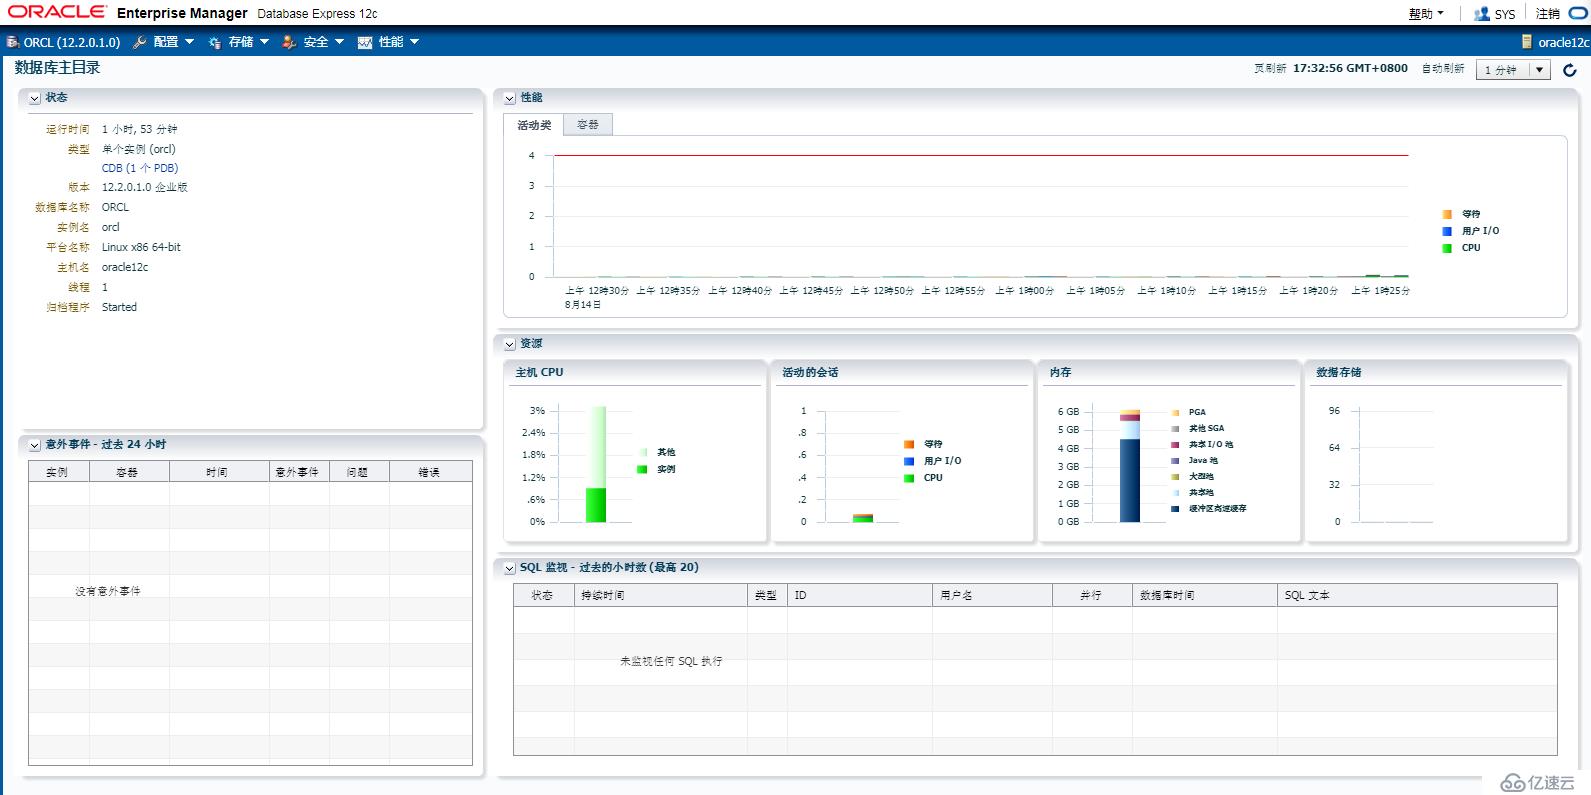The image size is (1591, 795).
Task: Click the 活动的会话 CPU bar
Action: [863, 518]
